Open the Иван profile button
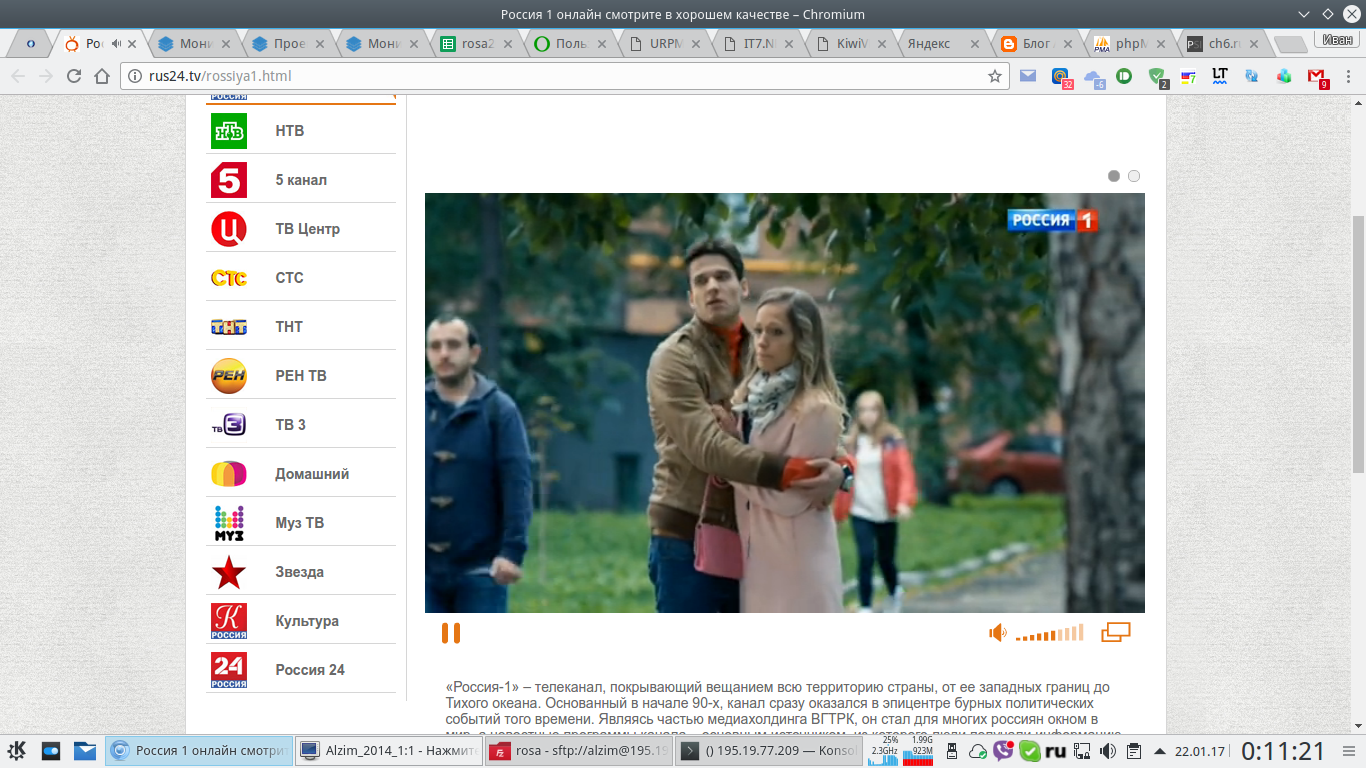Screen dimensions: 1366x768 (x=1337, y=40)
